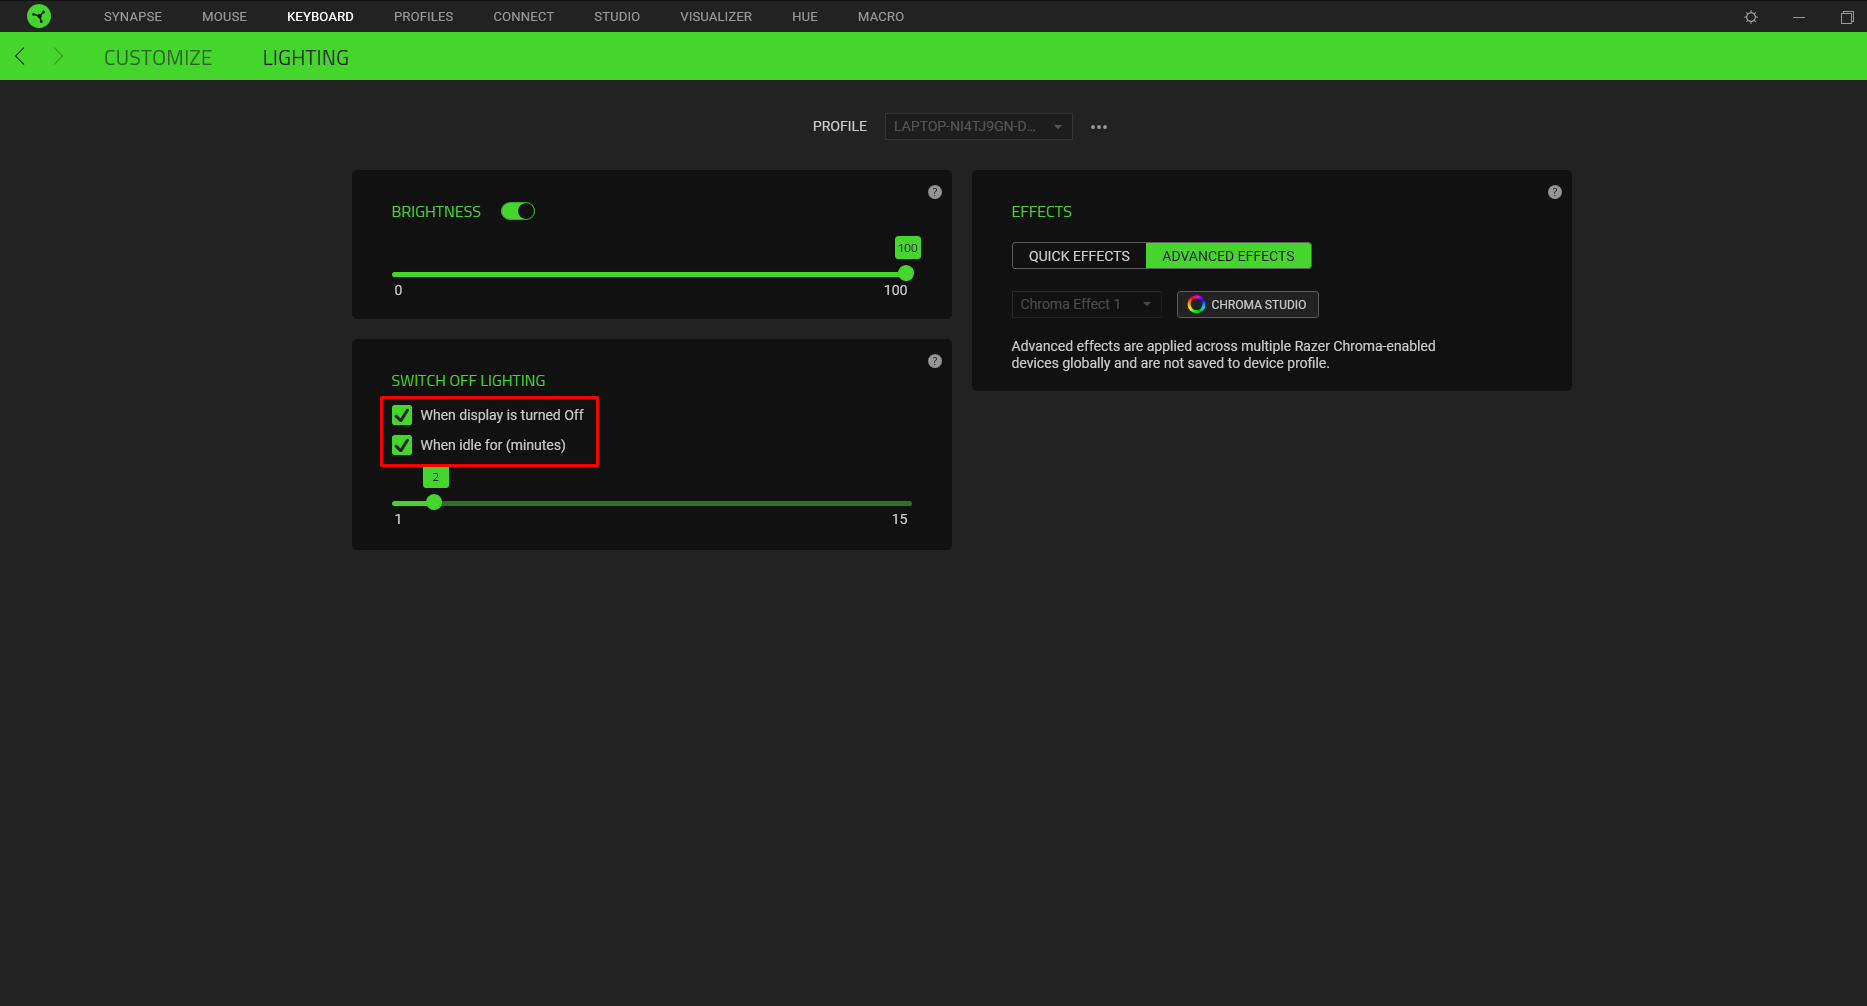Select Quick Effects mode

1079,256
